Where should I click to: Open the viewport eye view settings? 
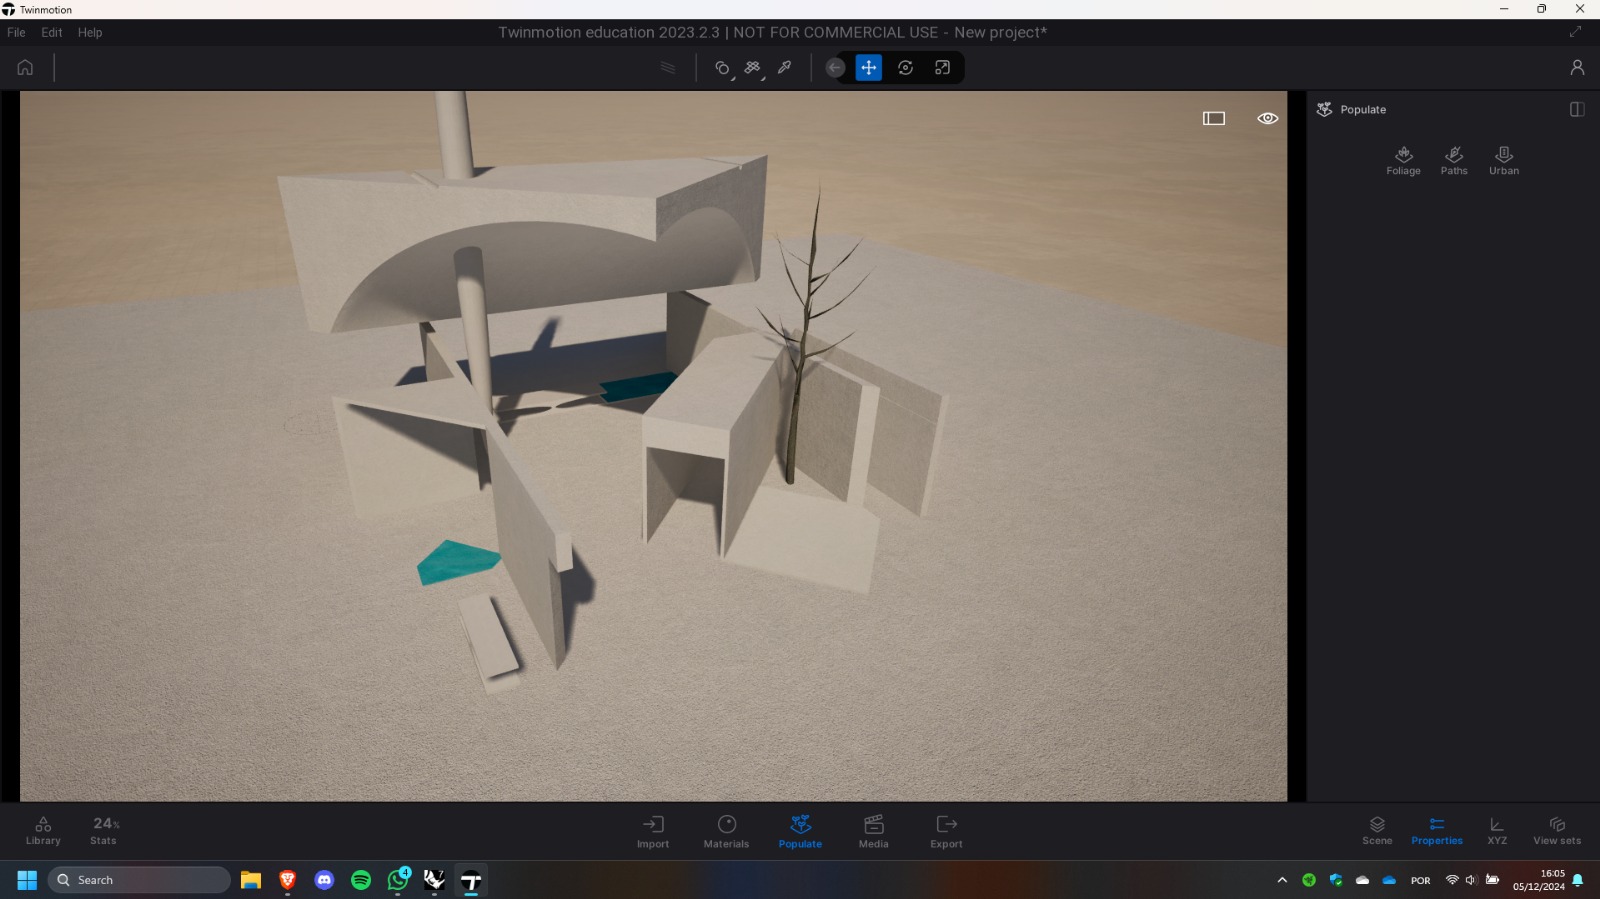point(1268,118)
